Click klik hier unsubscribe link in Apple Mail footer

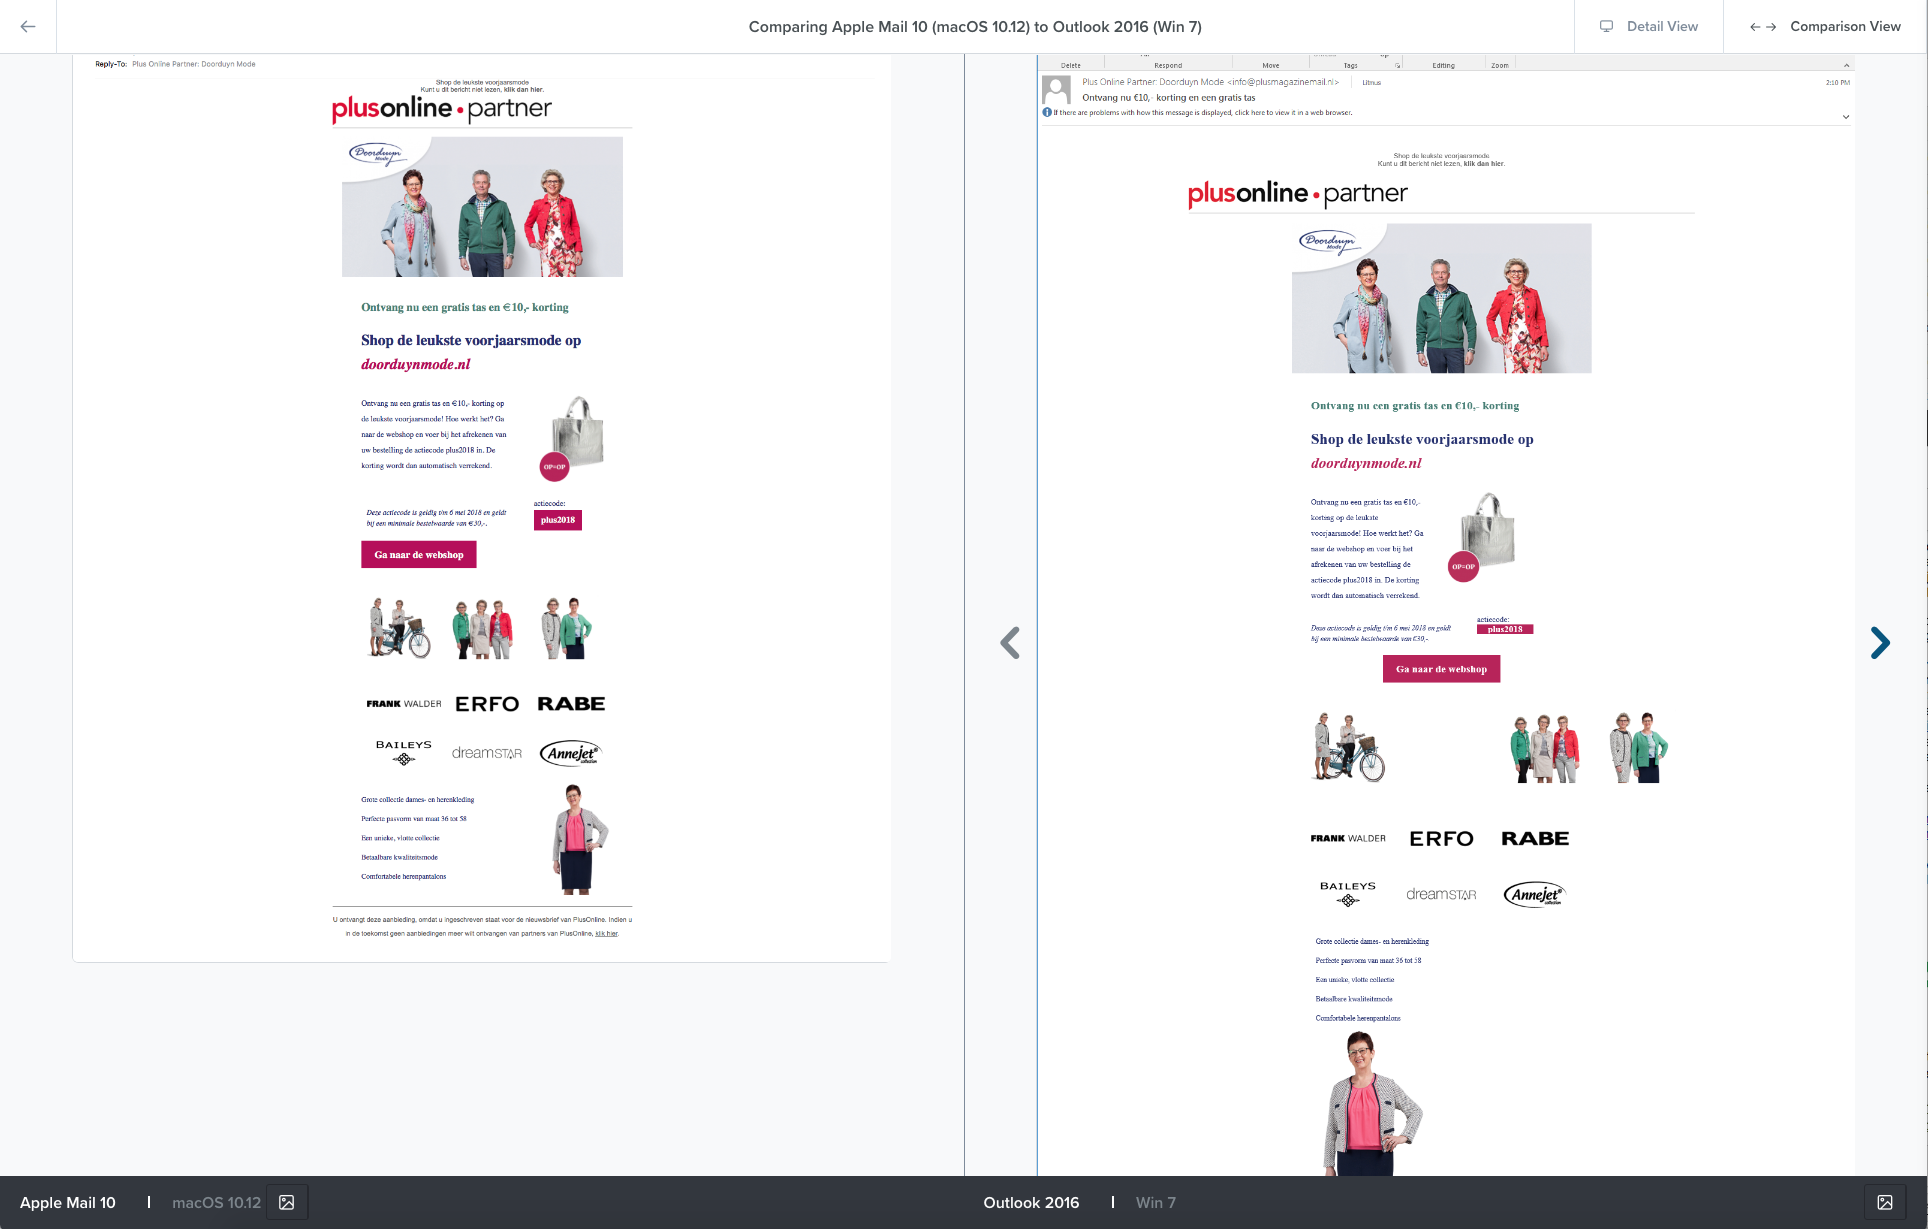click(x=607, y=934)
